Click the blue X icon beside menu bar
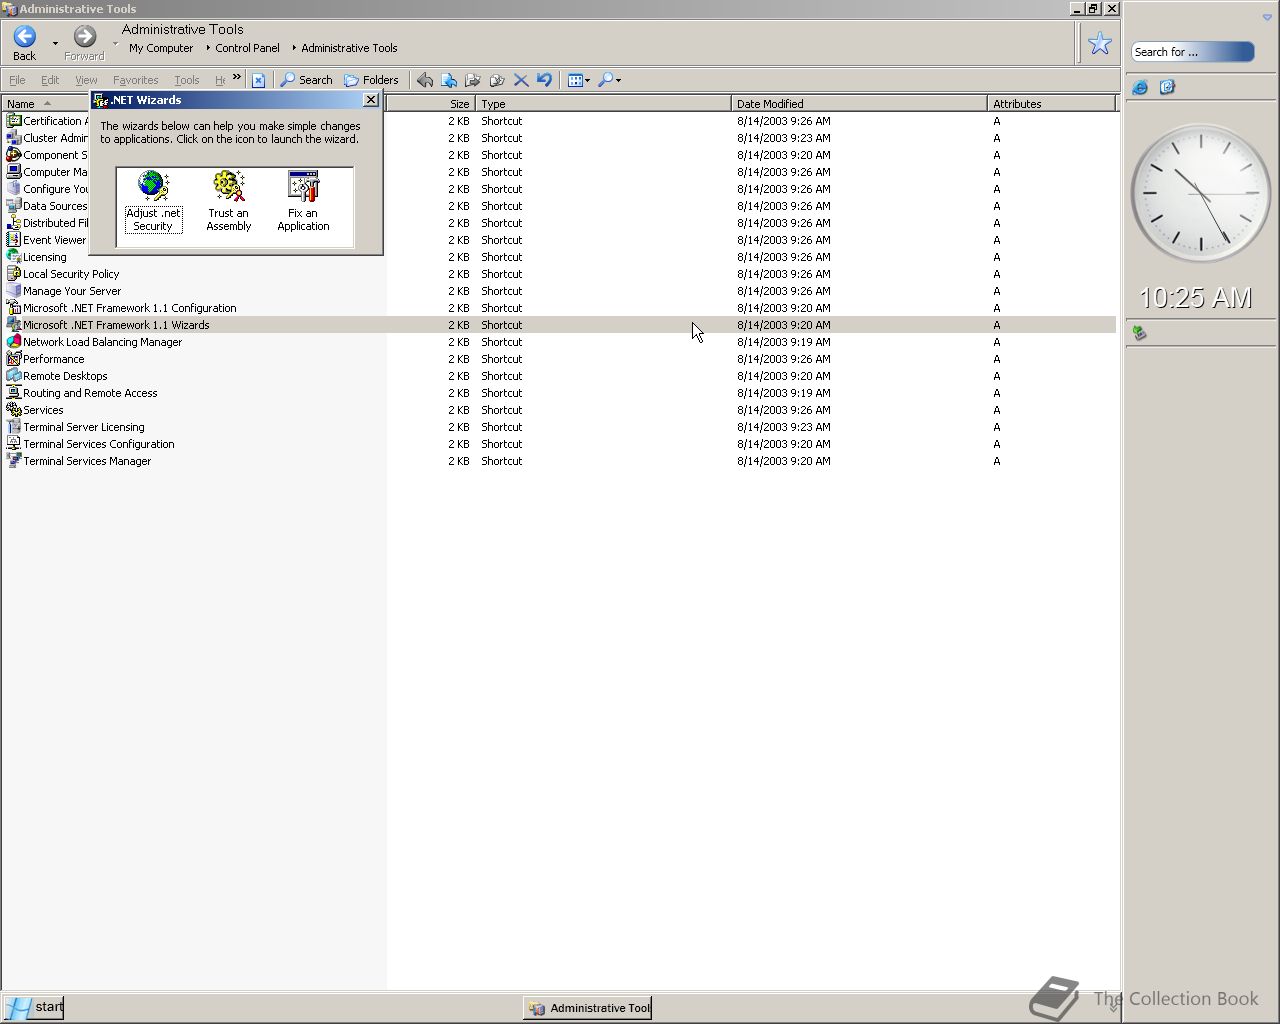The height and width of the screenshot is (1024, 1280). coord(258,80)
